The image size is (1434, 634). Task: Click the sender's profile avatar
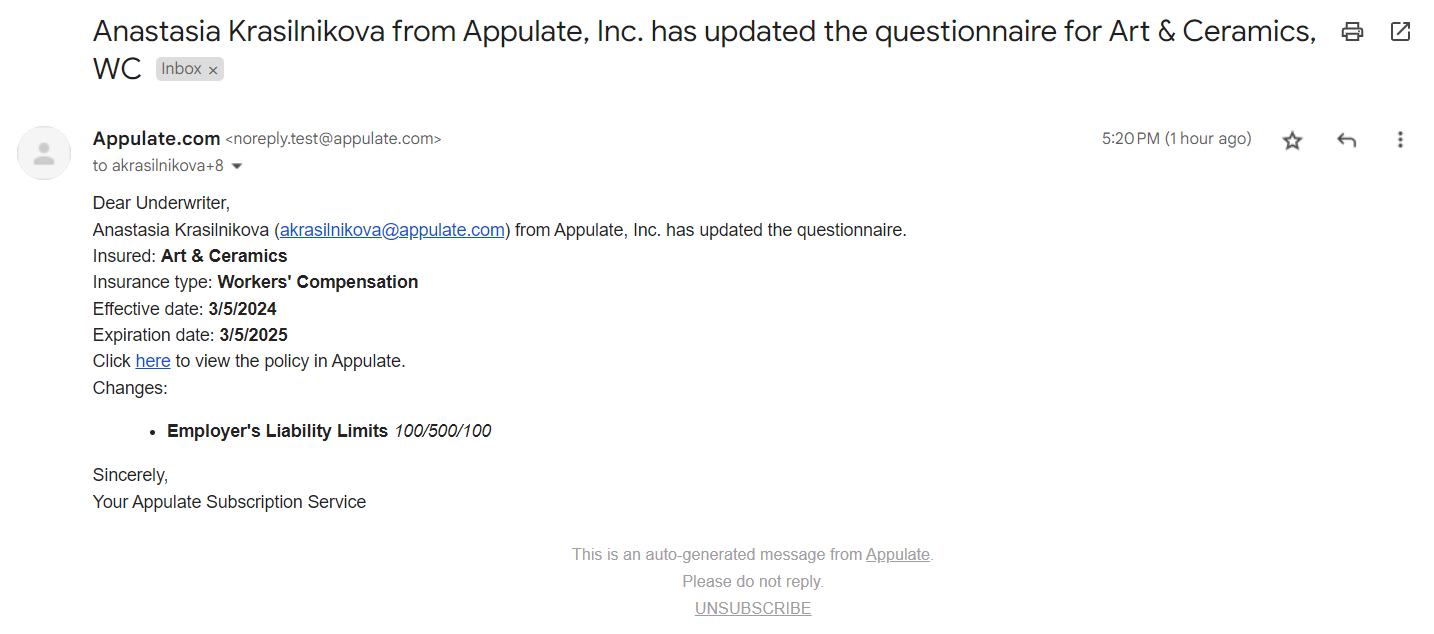click(x=44, y=153)
